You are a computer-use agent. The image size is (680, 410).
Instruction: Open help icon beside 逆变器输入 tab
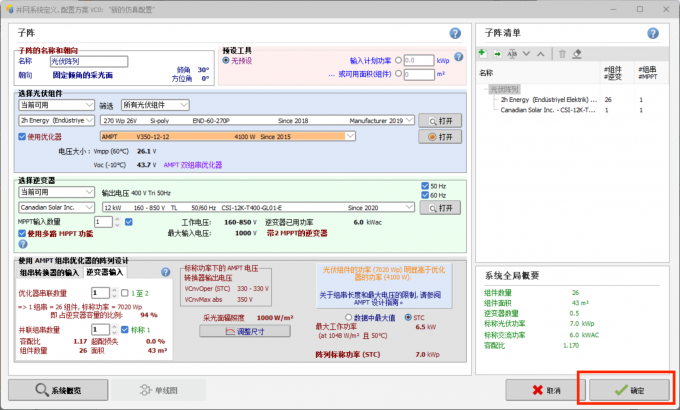pos(166,272)
